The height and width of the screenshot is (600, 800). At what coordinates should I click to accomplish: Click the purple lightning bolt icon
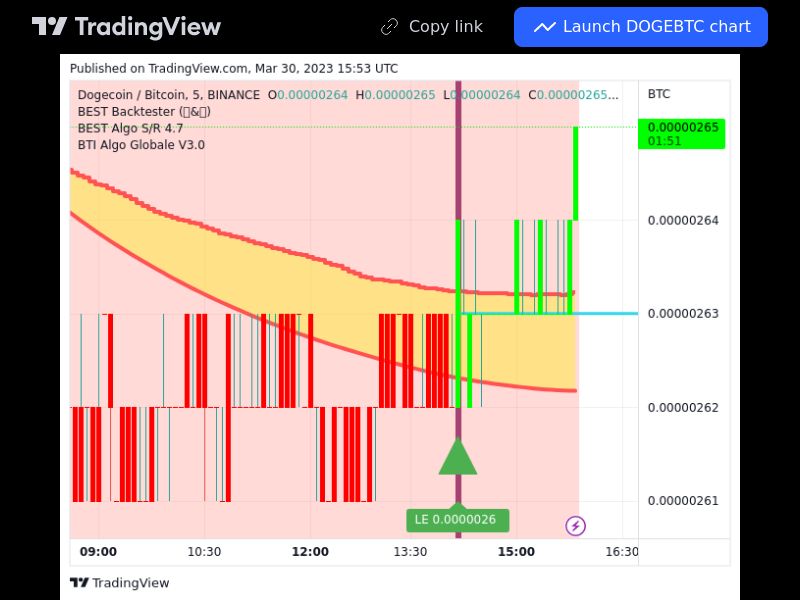(x=576, y=526)
